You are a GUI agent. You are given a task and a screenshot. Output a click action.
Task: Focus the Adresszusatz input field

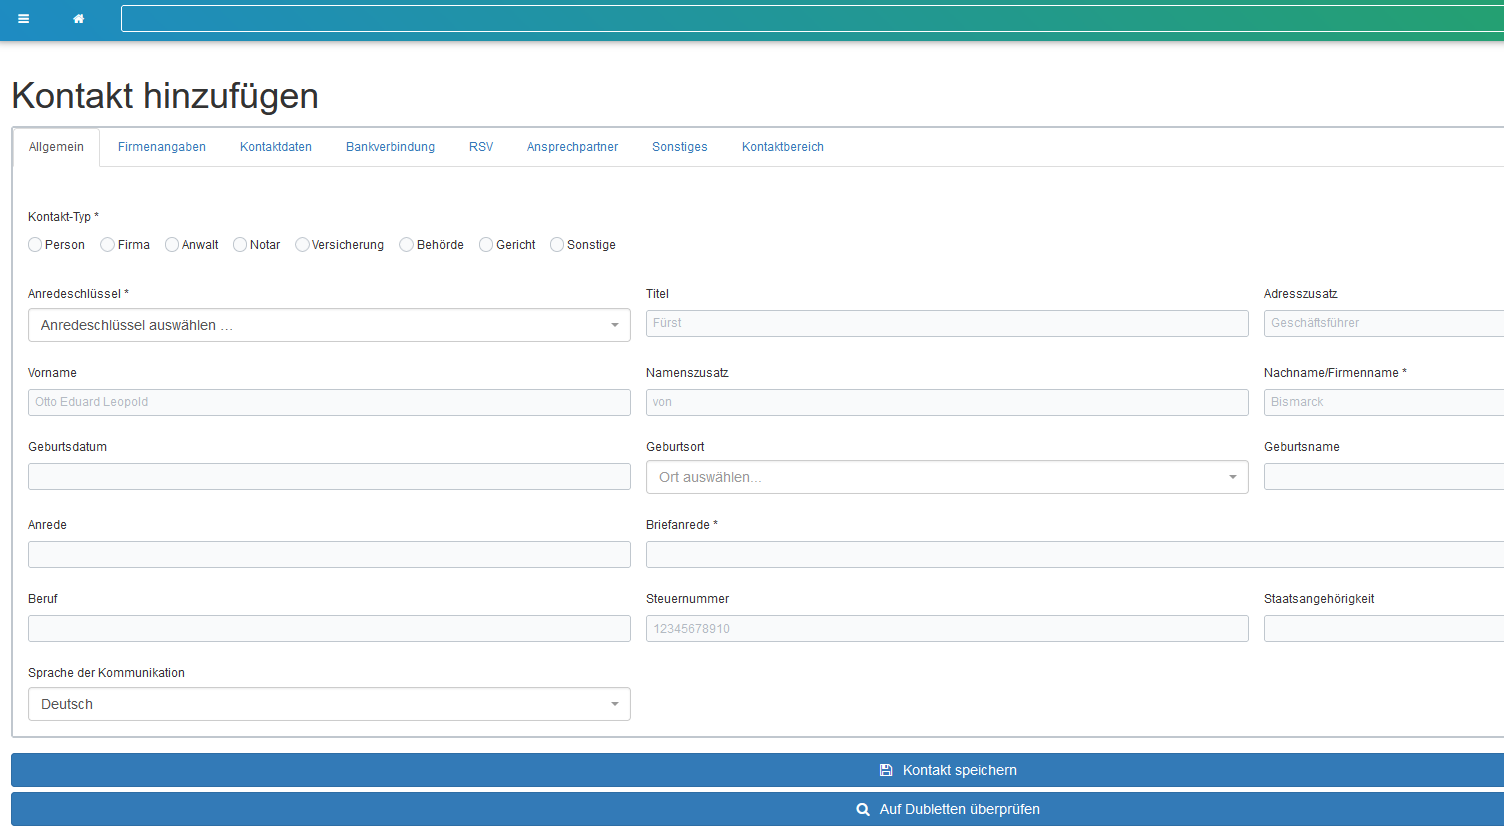(x=1384, y=323)
